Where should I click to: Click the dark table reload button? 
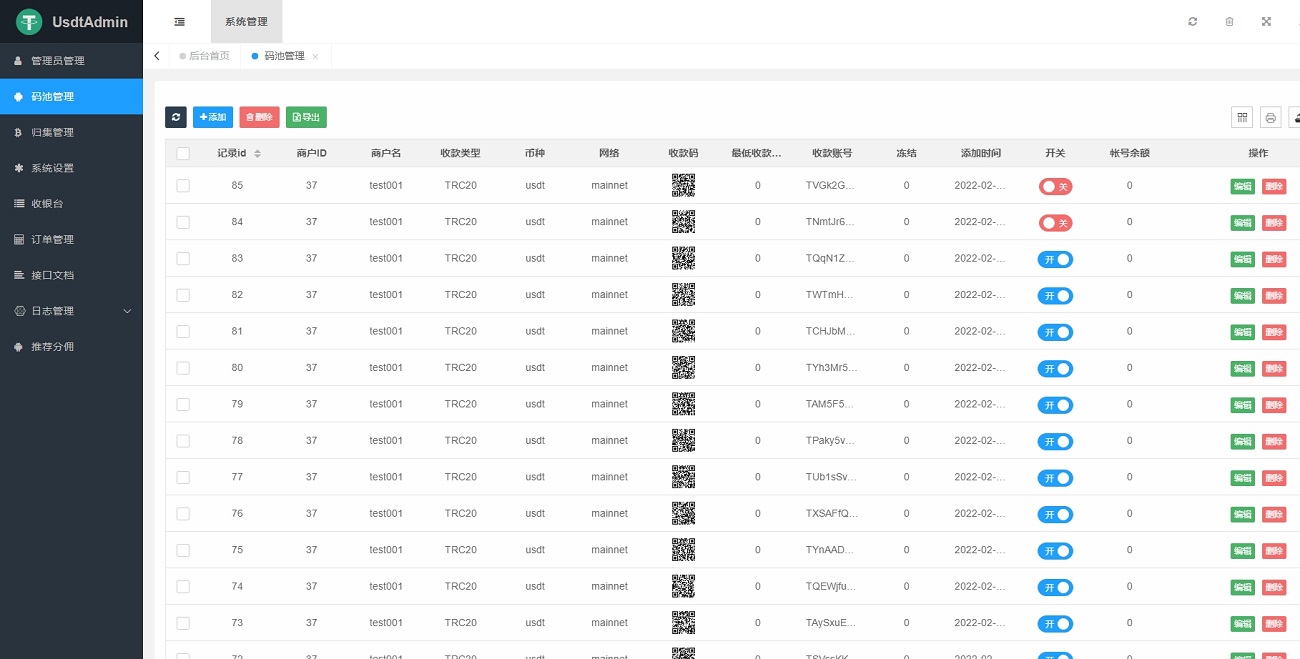(x=176, y=117)
